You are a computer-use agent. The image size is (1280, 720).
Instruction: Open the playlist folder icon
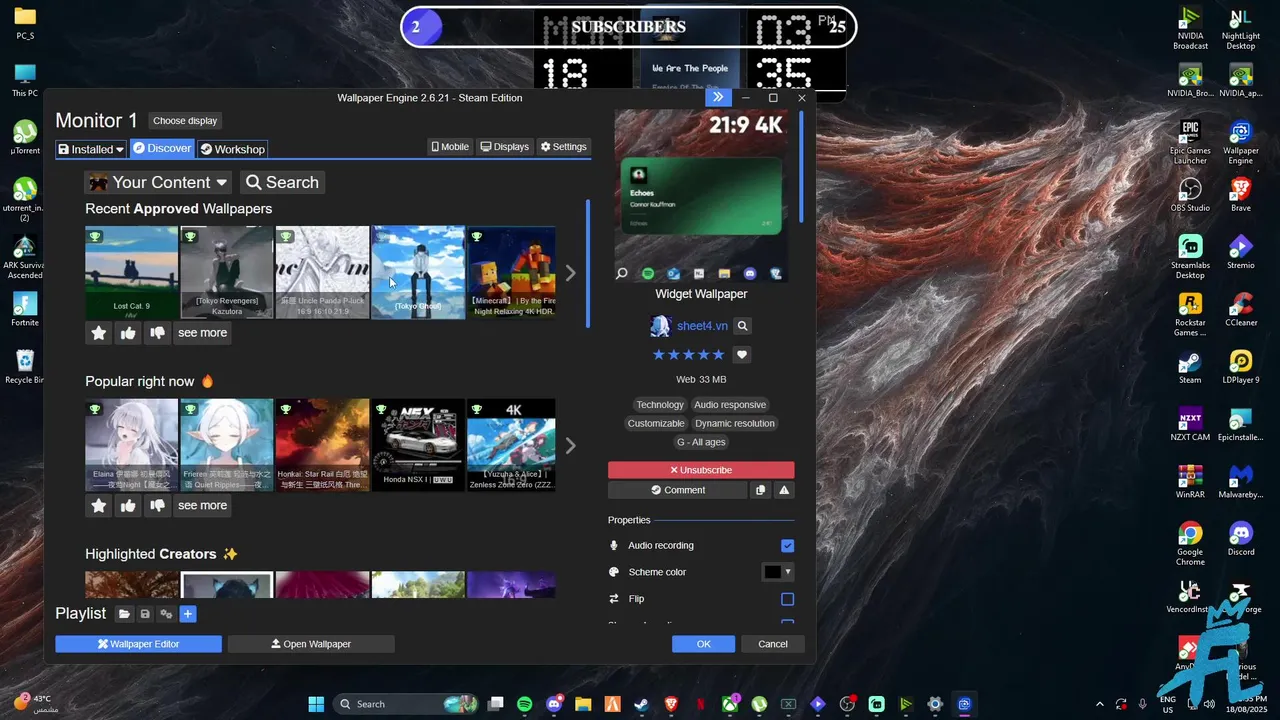[x=124, y=614]
